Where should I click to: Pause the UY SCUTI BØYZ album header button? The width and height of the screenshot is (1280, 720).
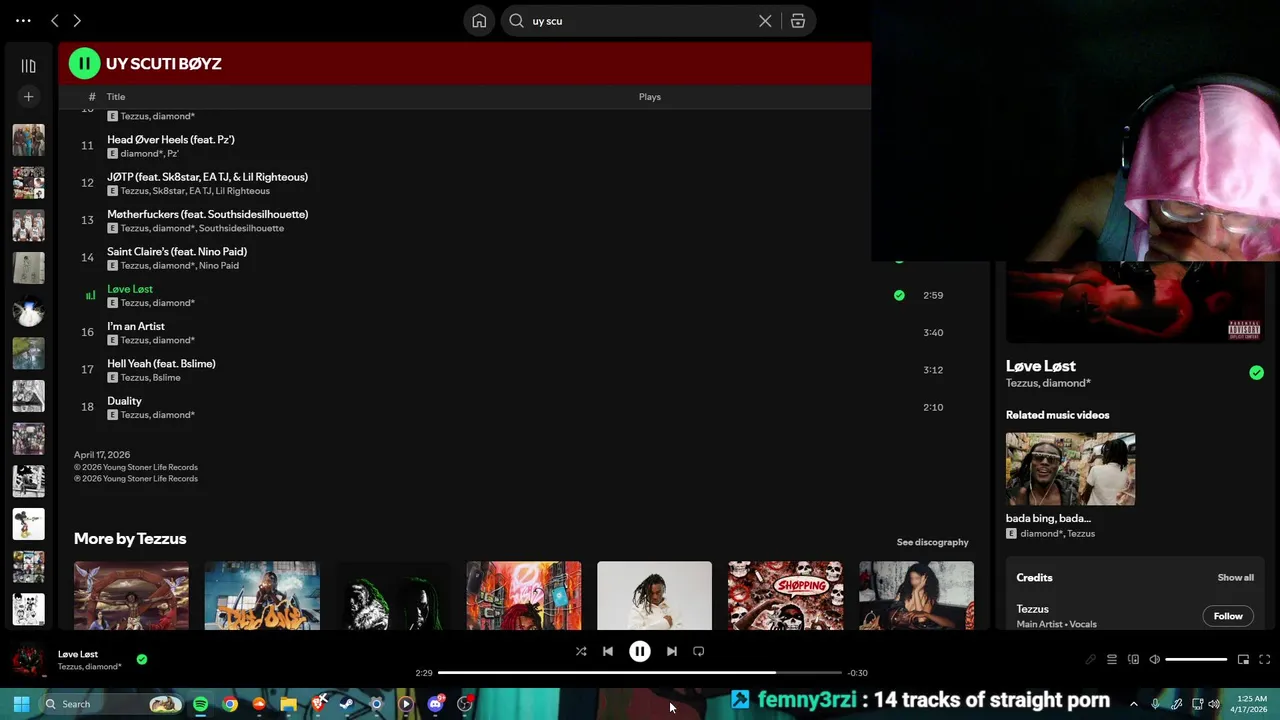[x=84, y=63]
